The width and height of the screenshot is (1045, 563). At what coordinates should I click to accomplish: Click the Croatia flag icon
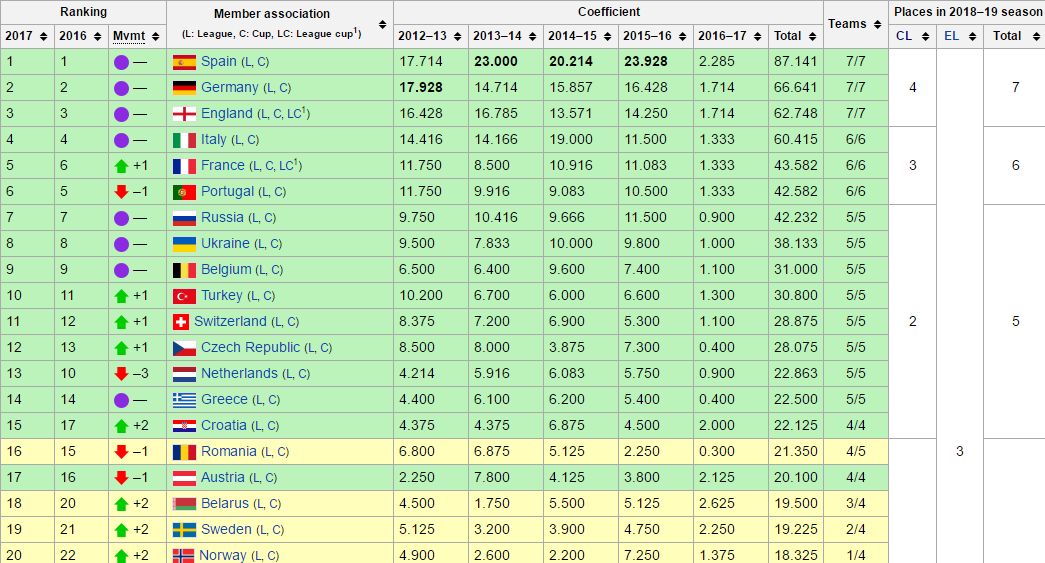point(184,426)
